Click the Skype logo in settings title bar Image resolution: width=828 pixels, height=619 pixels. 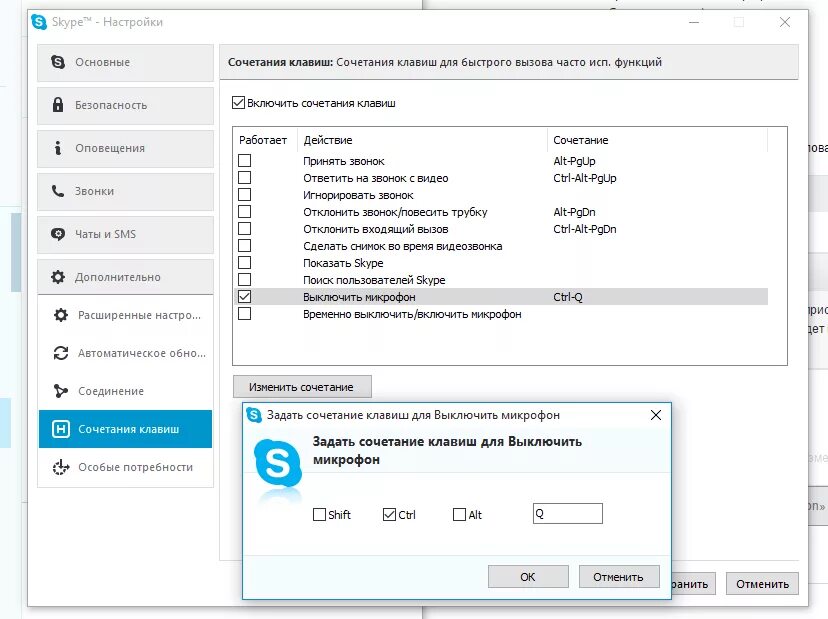click(x=39, y=22)
